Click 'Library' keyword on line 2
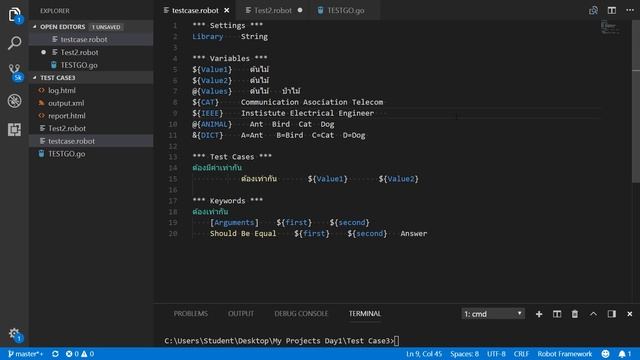 coord(208,36)
